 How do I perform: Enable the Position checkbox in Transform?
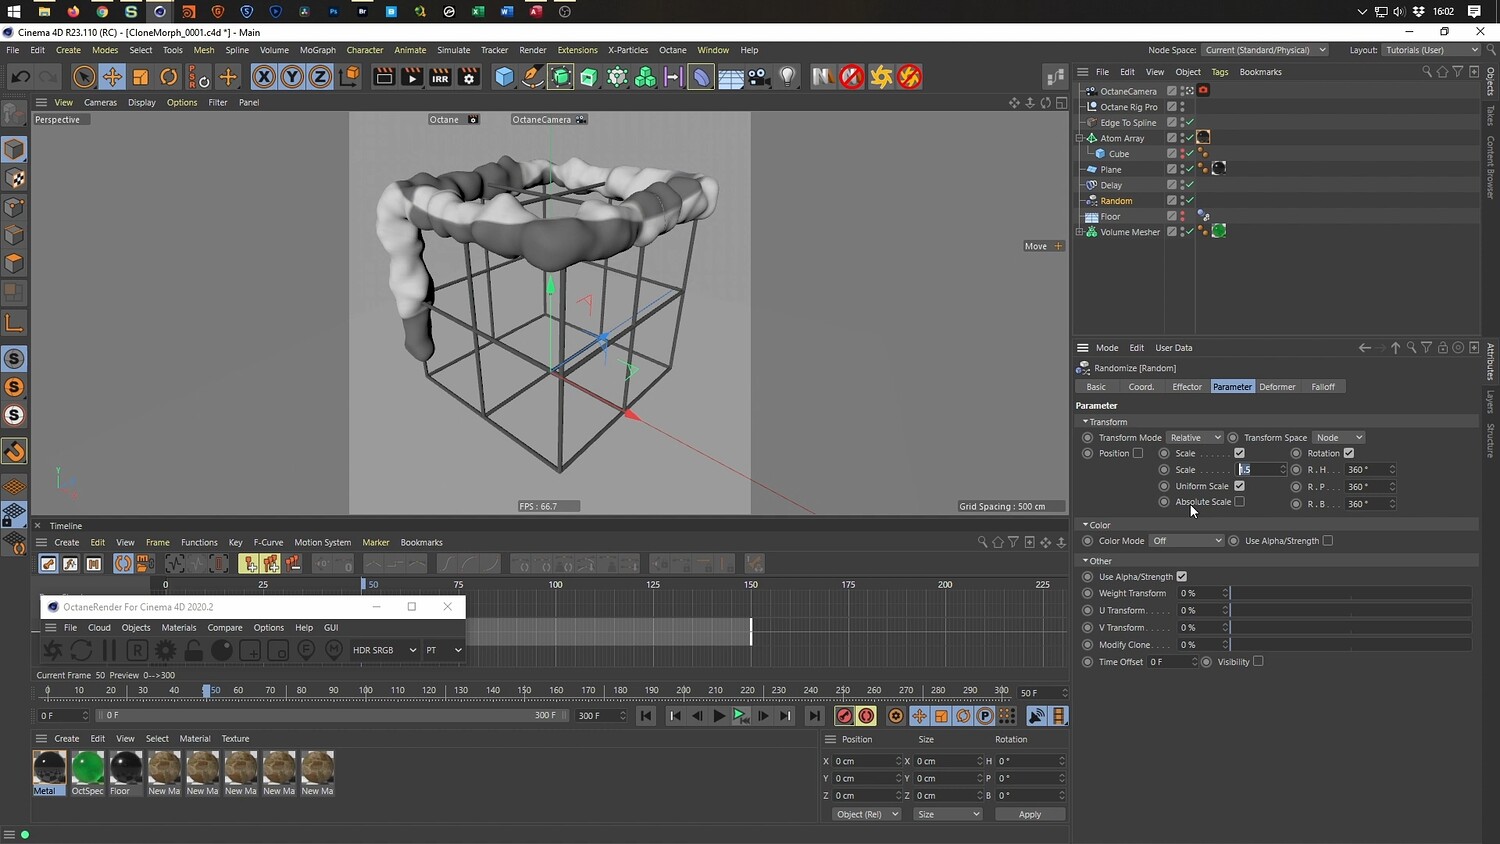pyautogui.click(x=1137, y=453)
